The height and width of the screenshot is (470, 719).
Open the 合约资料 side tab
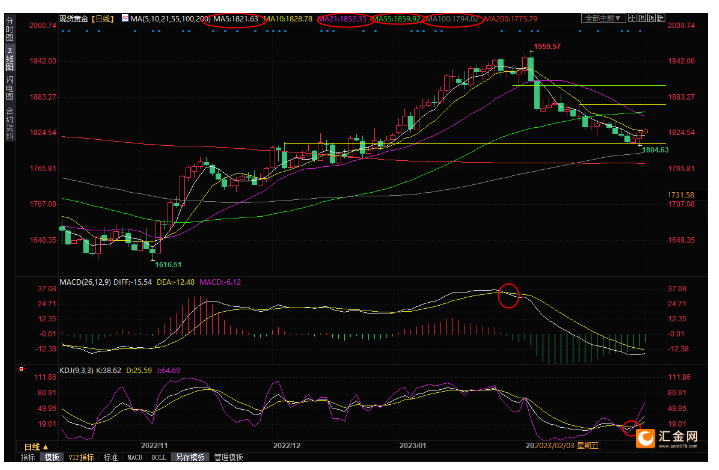pyautogui.click(x=10, y=123)
